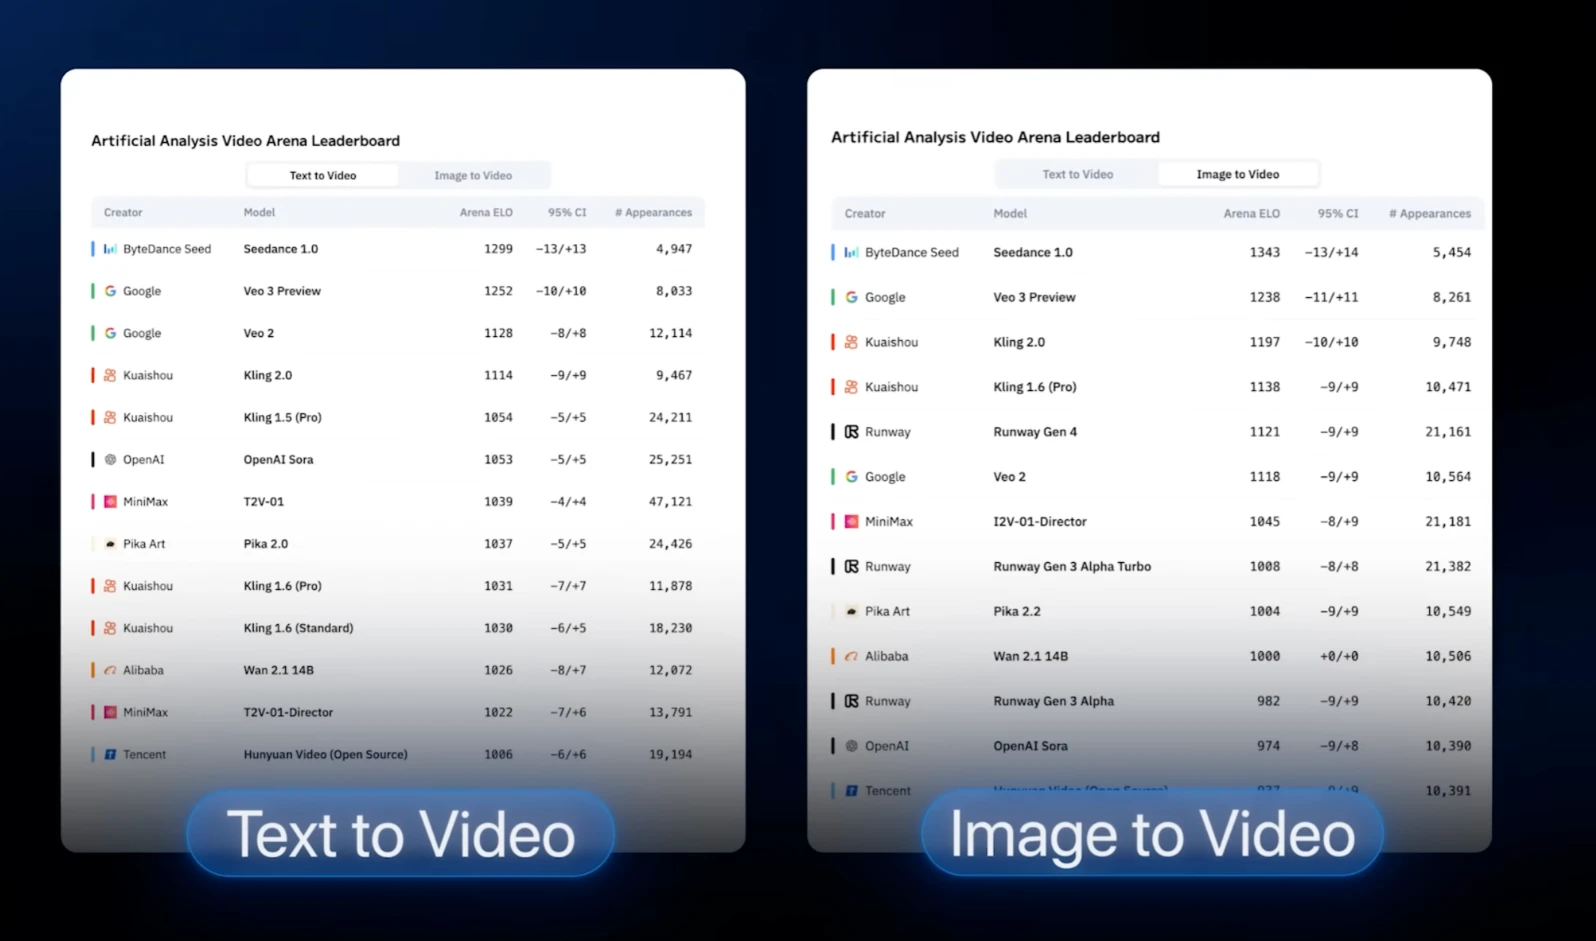Click Kuaishou logo beside Kling 2.0, ELO 1114
This screenshot has height=941, width=1596.
coord(110,375)
